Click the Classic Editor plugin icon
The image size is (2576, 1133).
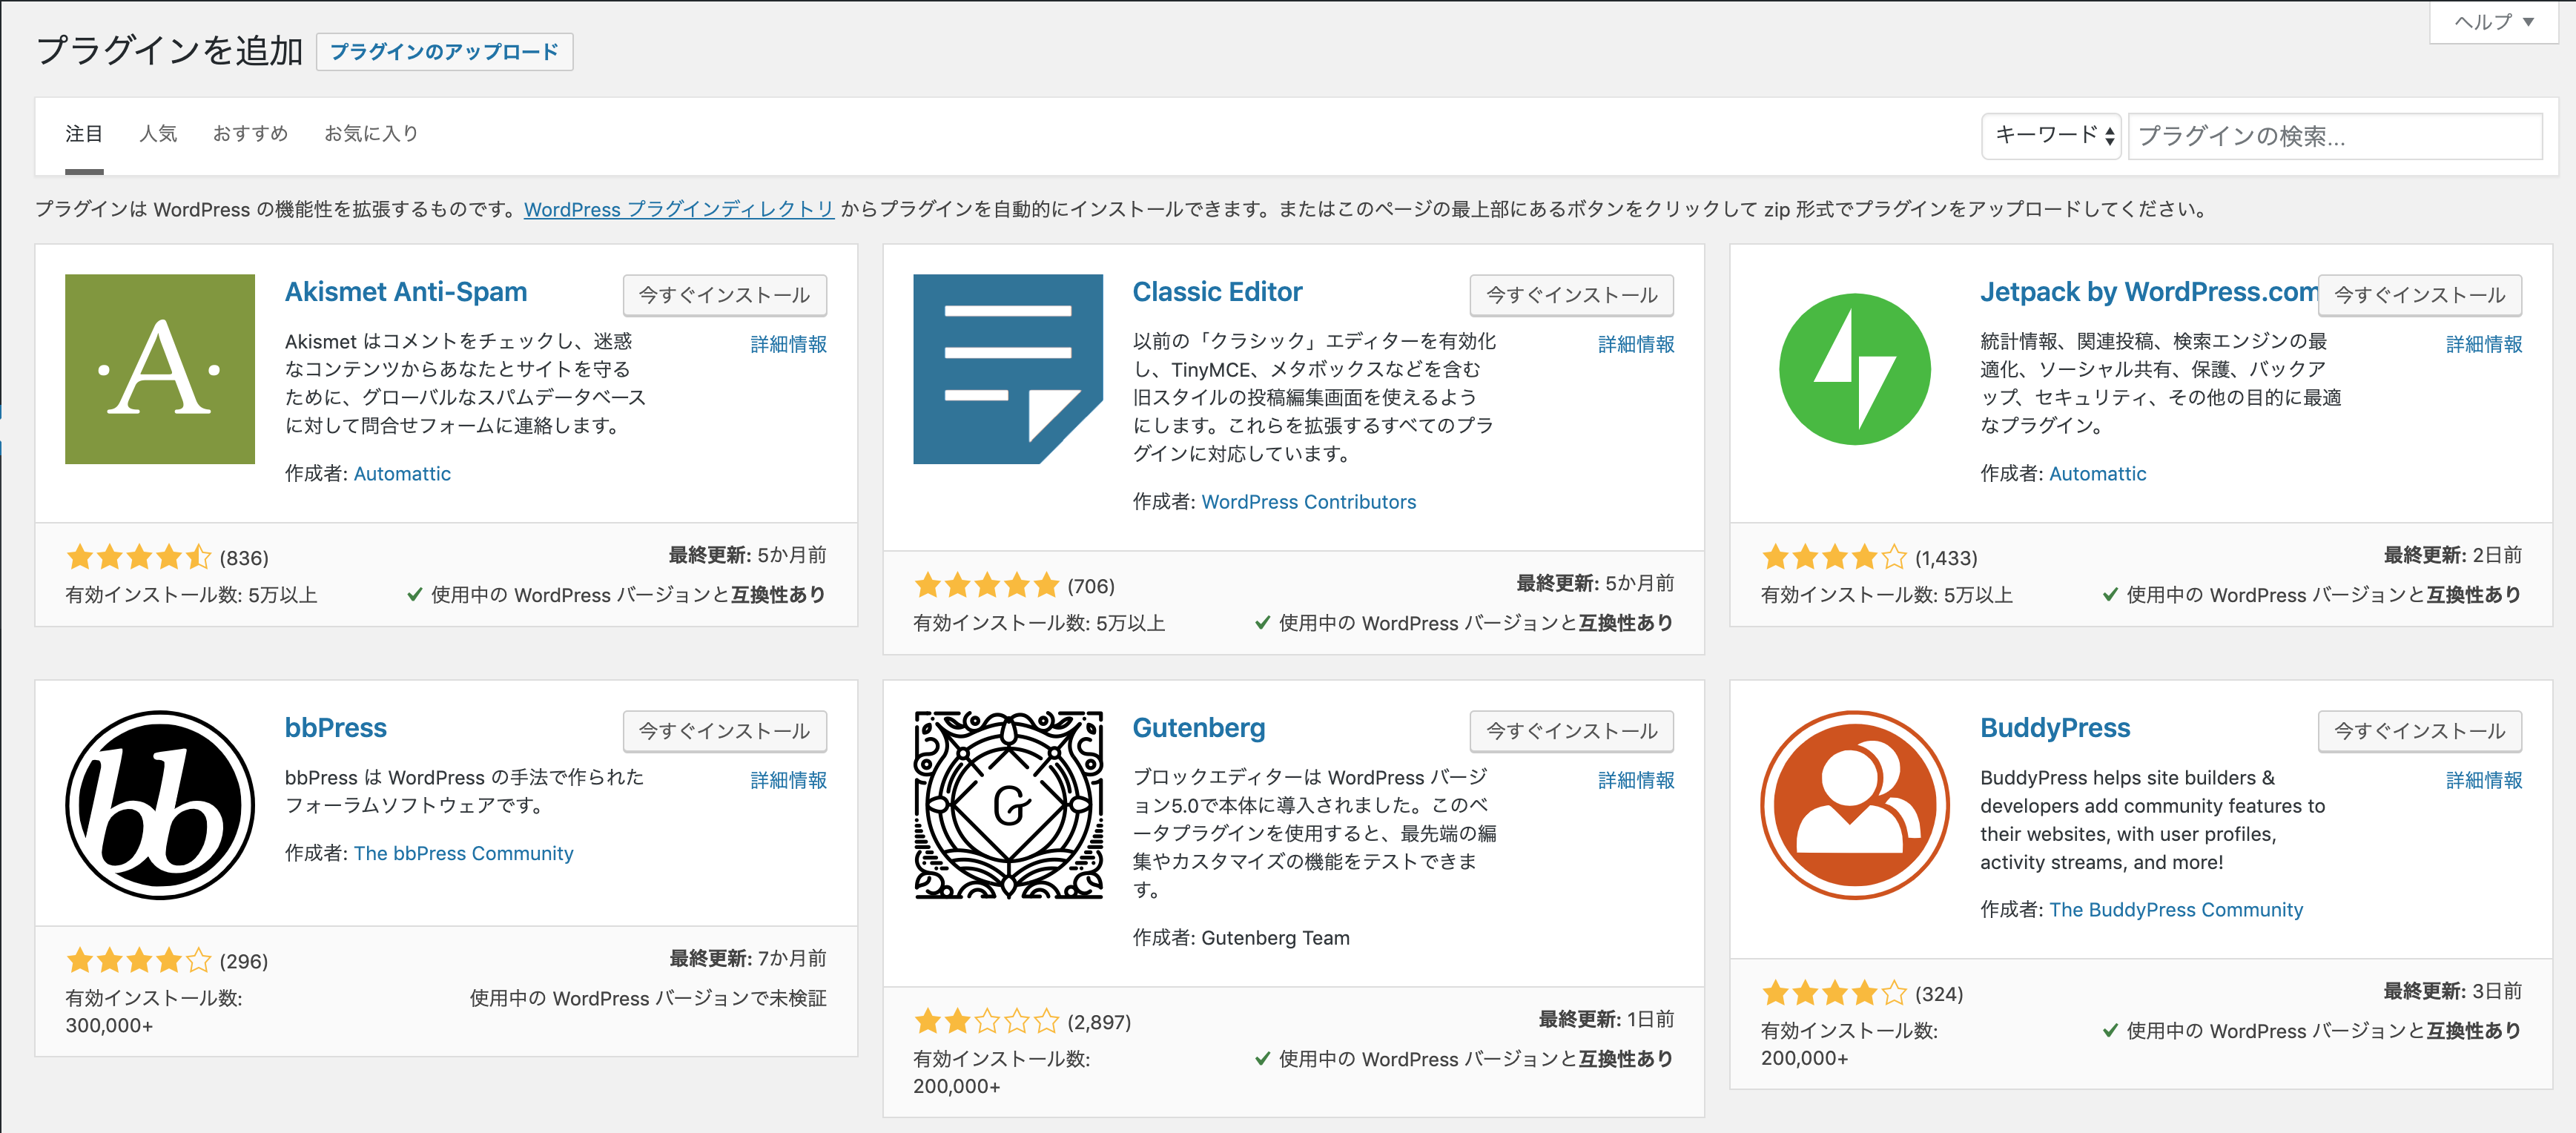[1008, 369]
